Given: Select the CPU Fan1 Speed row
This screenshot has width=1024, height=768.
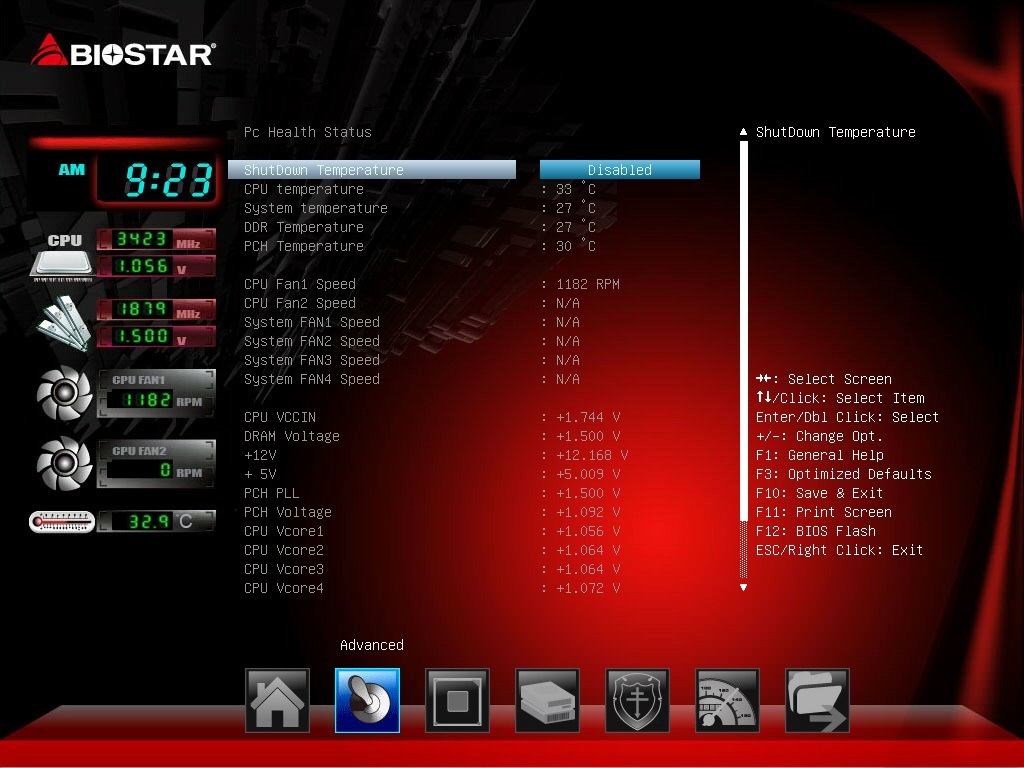Looking at the screenshot, I should (300, 284).
